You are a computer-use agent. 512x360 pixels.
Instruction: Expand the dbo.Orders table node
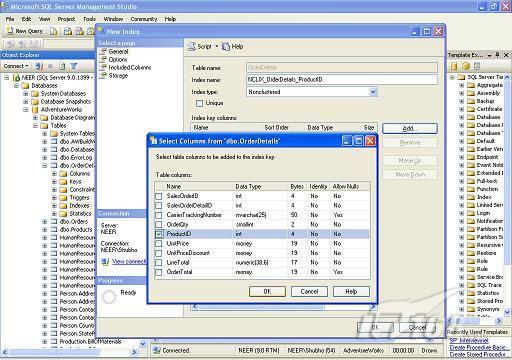click(44, 221)
